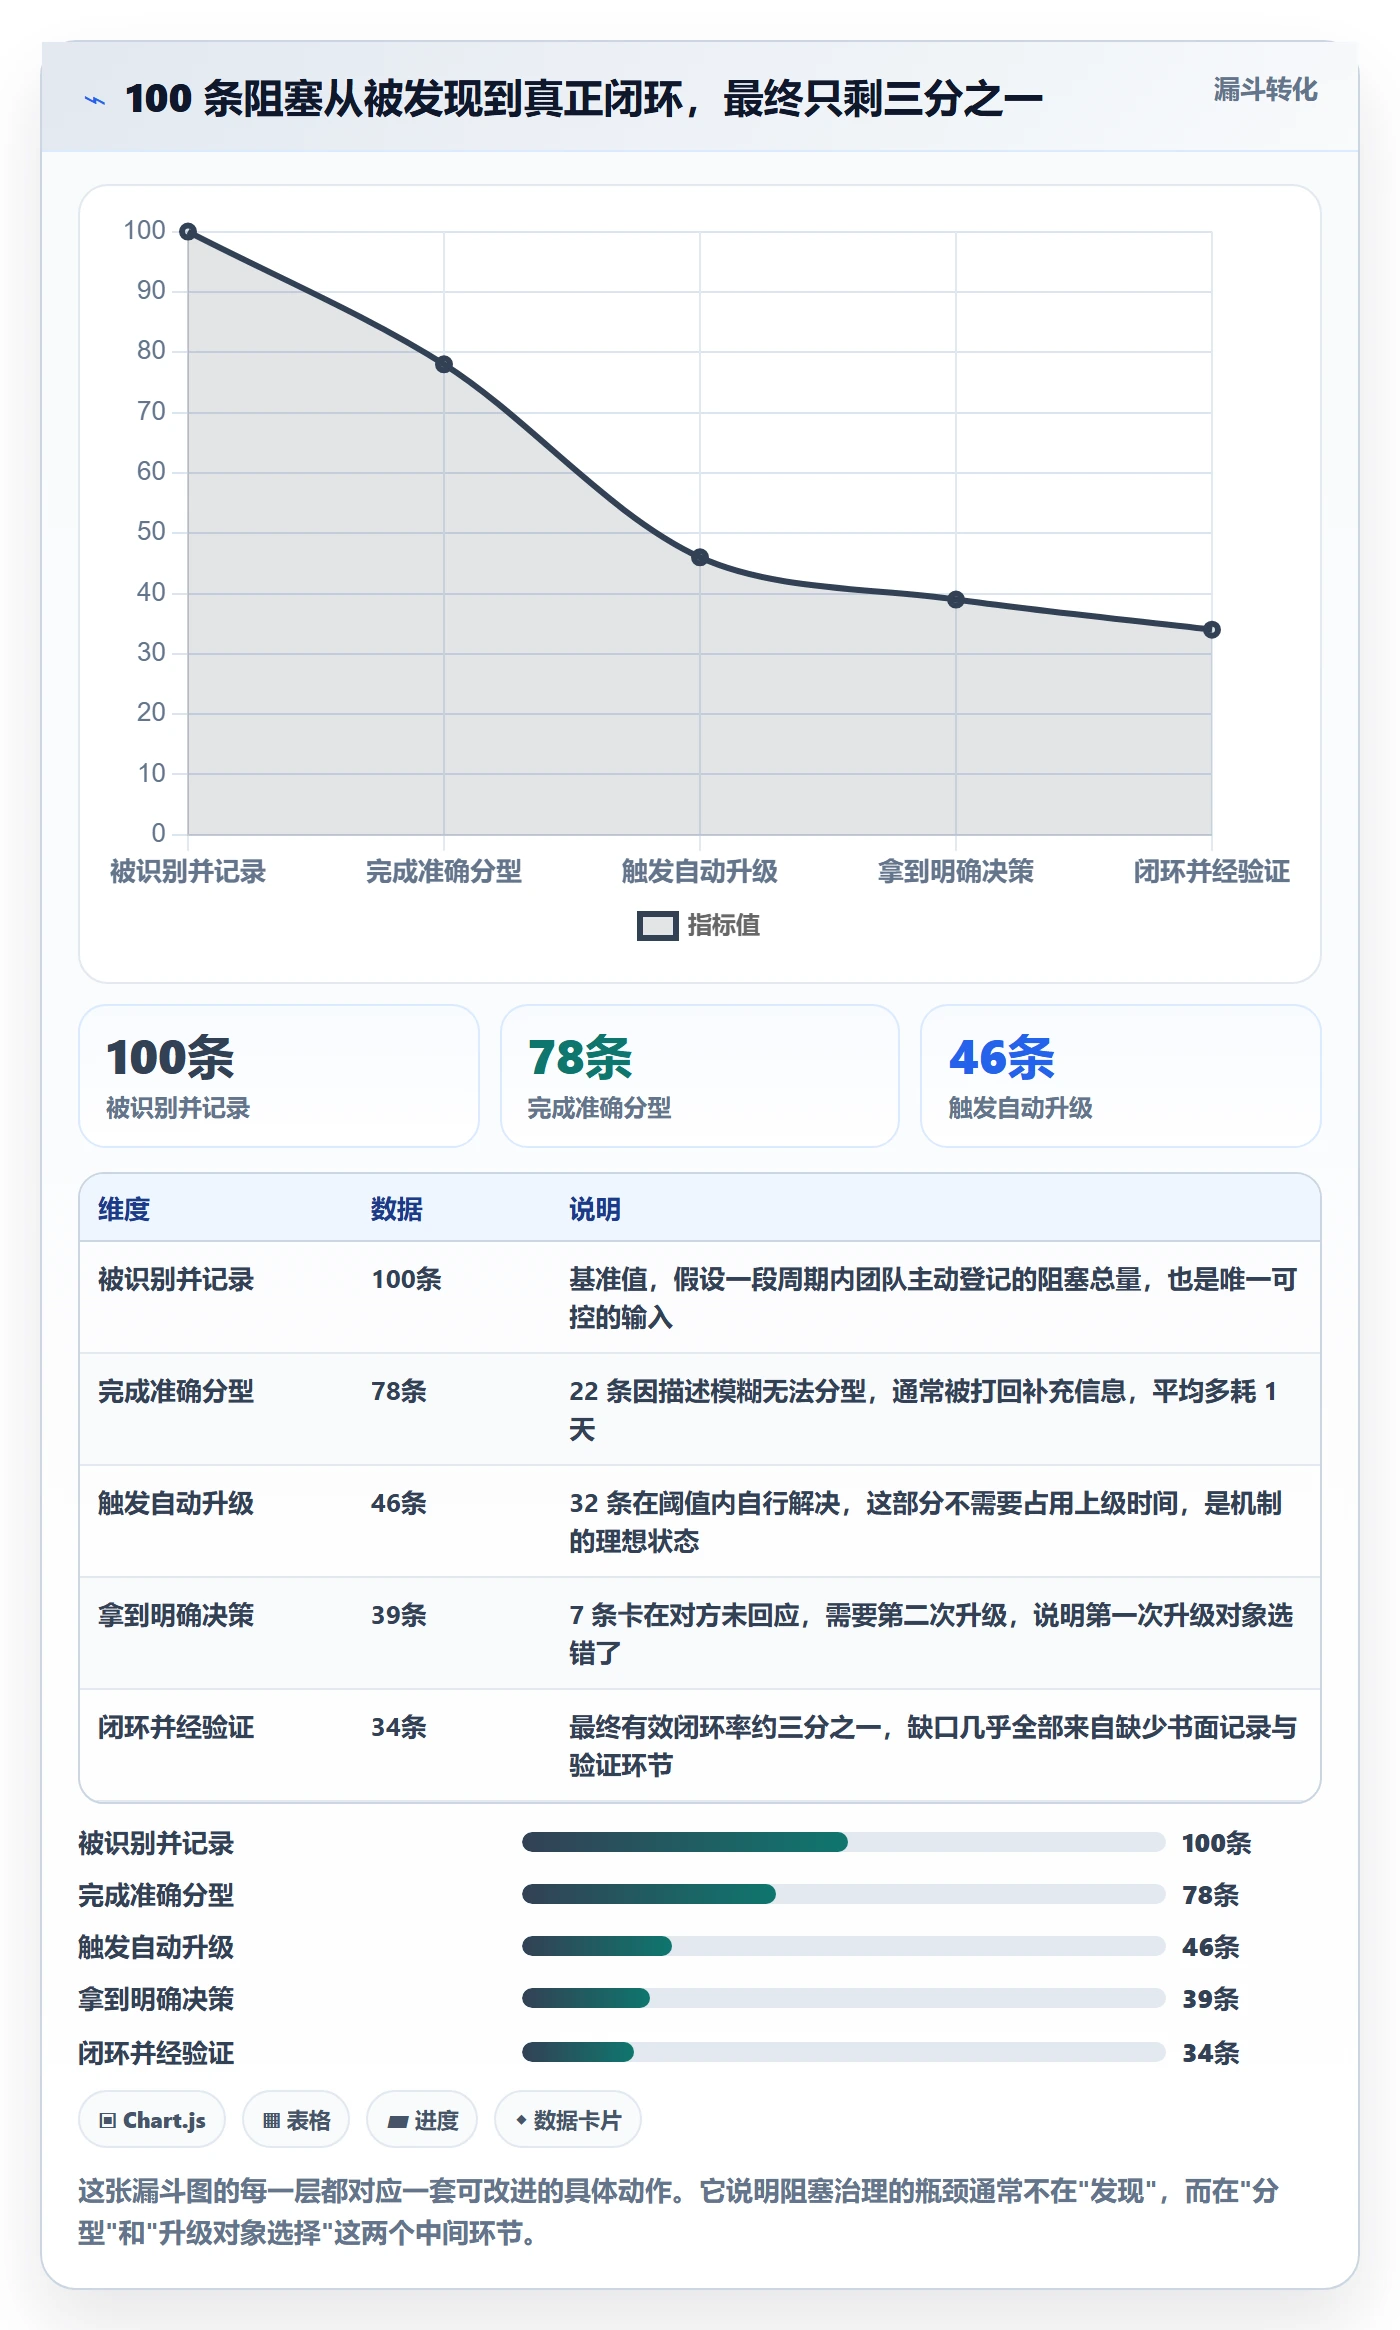Viewport: 1400px width, 2330px height.
Task: Click the chart point for 拿到明确决策
Action: (956, 599)
